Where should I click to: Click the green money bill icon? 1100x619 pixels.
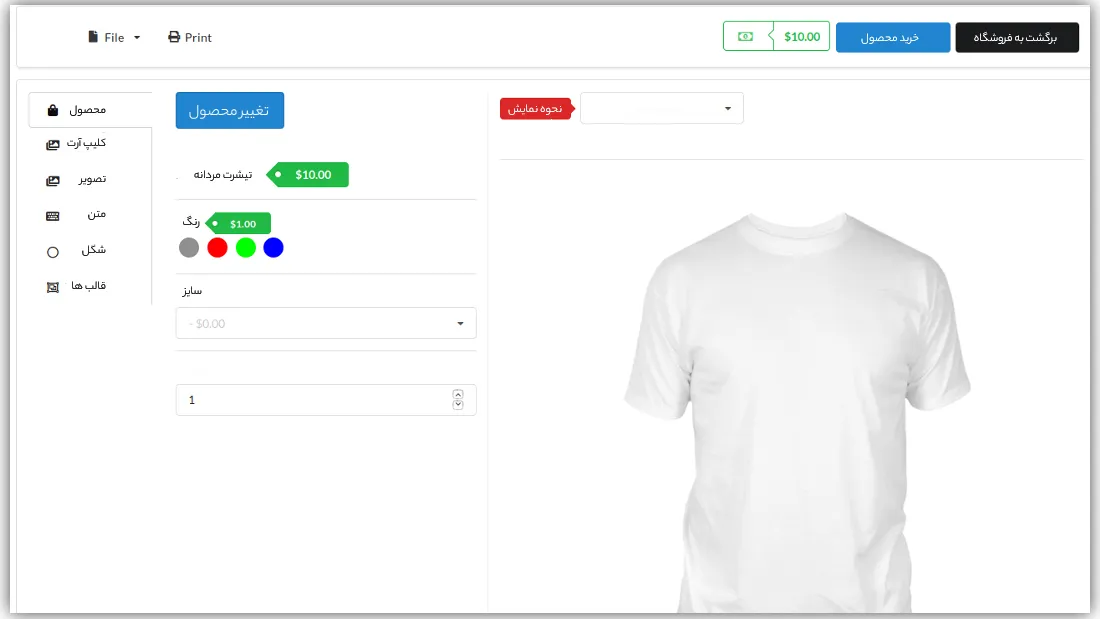pyautogui.click(x=745, y=36)
